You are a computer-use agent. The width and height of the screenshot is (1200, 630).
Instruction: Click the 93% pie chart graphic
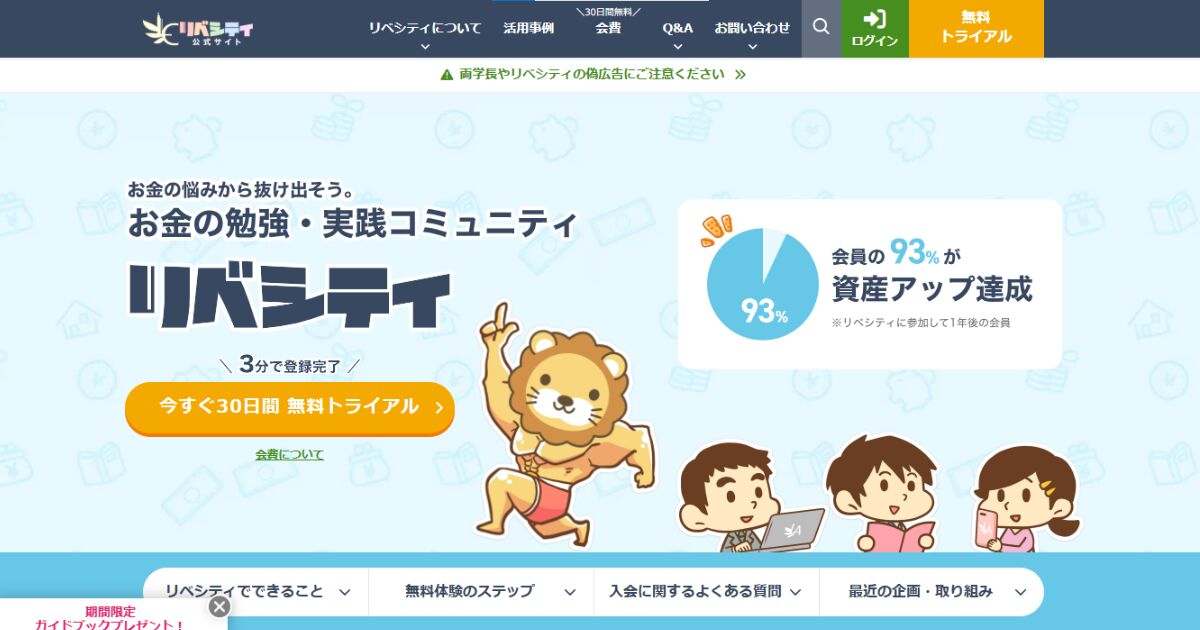pos(763,284)
